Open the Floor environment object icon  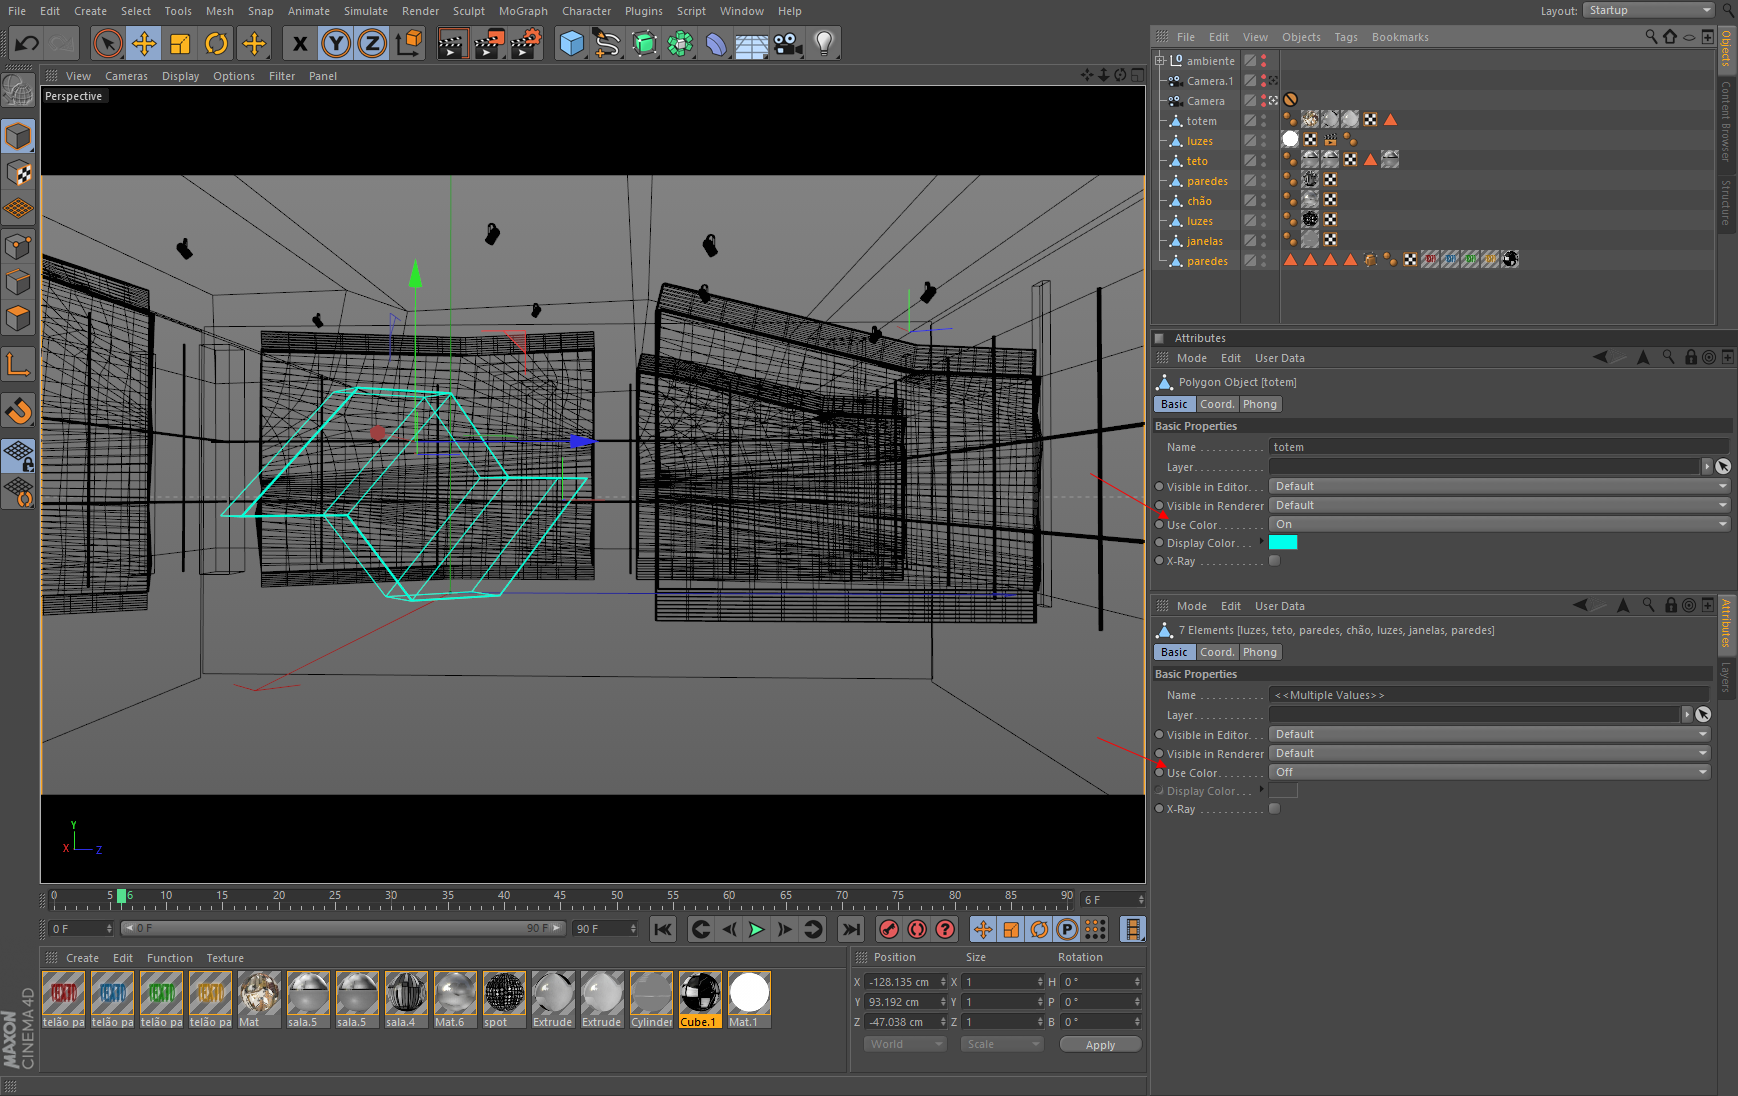(751, 43)
